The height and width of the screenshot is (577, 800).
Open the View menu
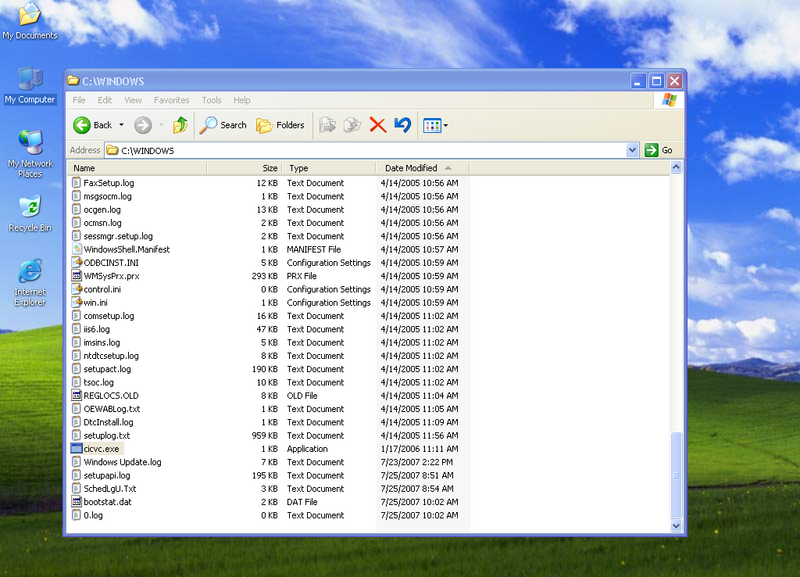click(x=133, y=100)
